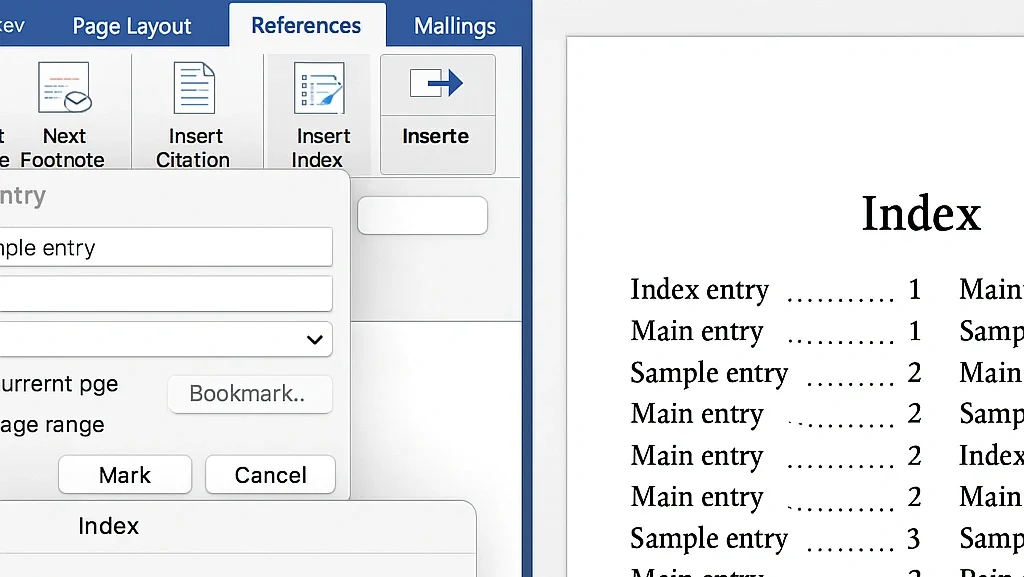The image size is (1024, 577).
Task: Click the first 'Index entry' line in document
Action: click(699, 290)
